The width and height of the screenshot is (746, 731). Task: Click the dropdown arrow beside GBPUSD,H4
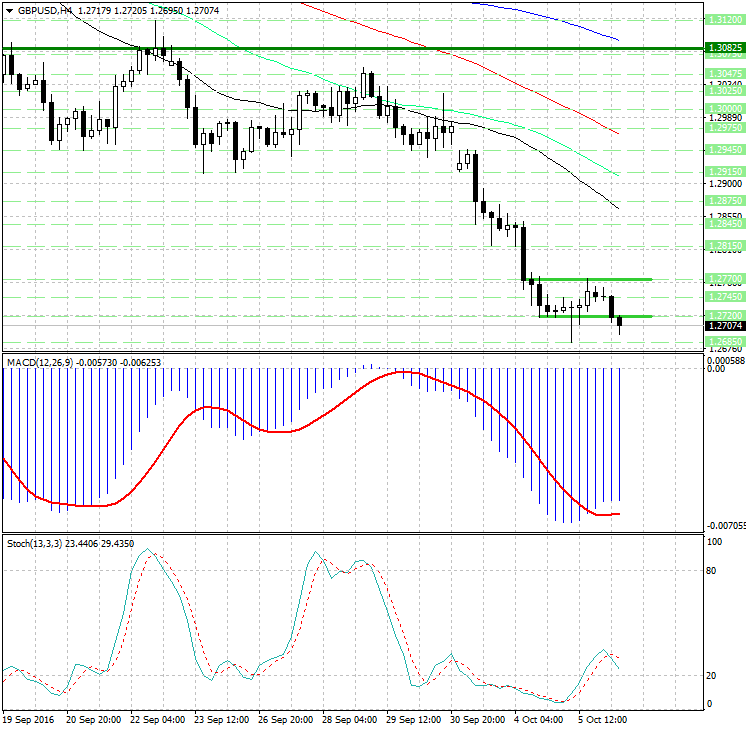8,10
